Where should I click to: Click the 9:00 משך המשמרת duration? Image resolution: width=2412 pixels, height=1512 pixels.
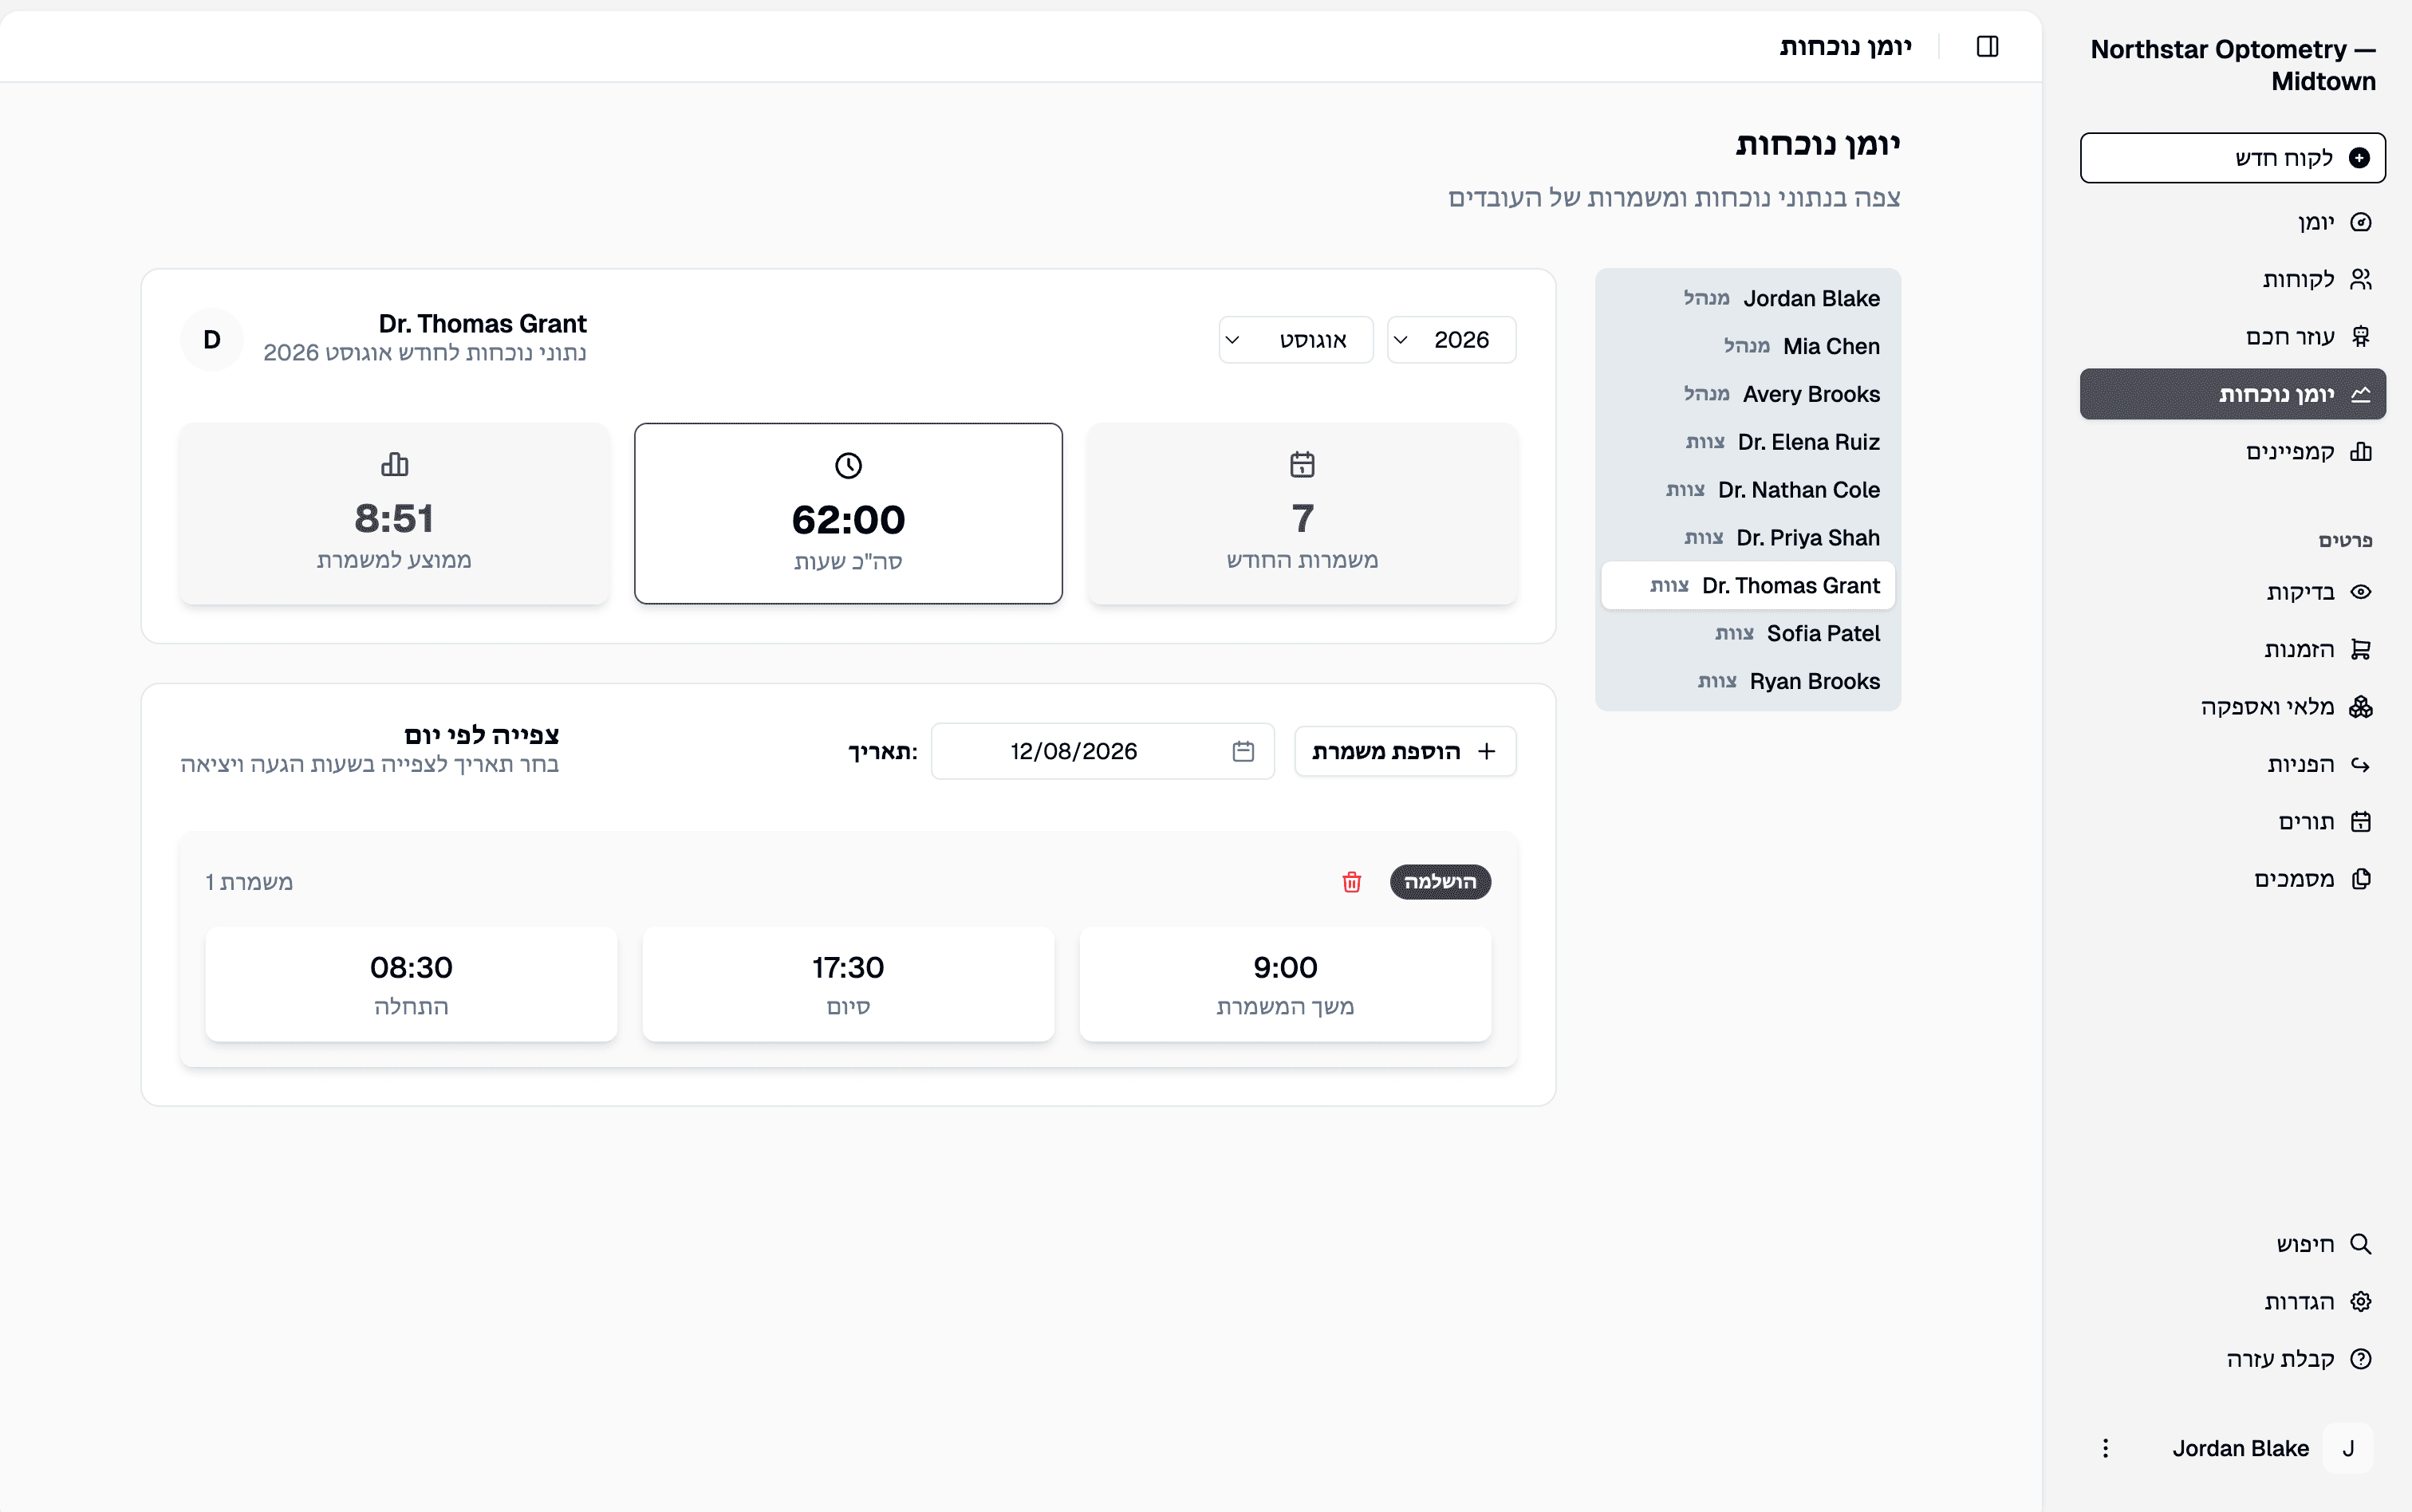click(x=1285, y=984)
